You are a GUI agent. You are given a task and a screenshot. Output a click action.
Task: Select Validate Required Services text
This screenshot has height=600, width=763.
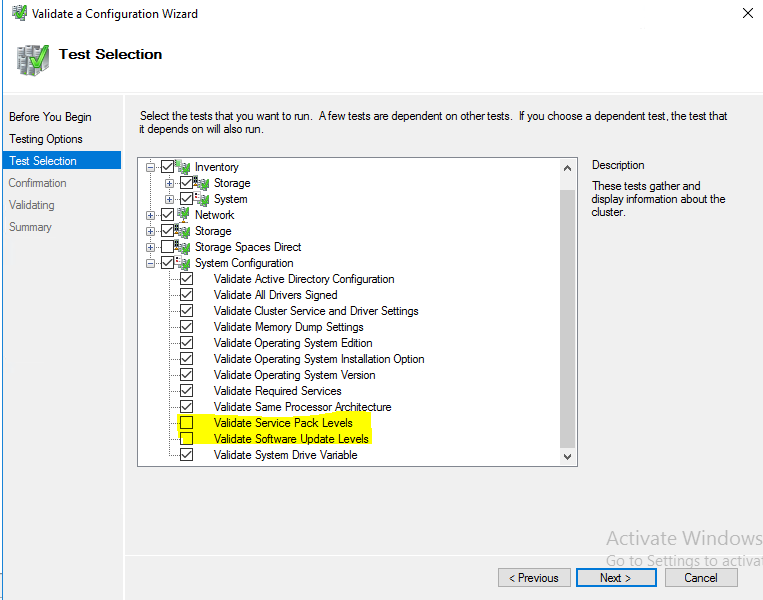click(x=277, y=391)
